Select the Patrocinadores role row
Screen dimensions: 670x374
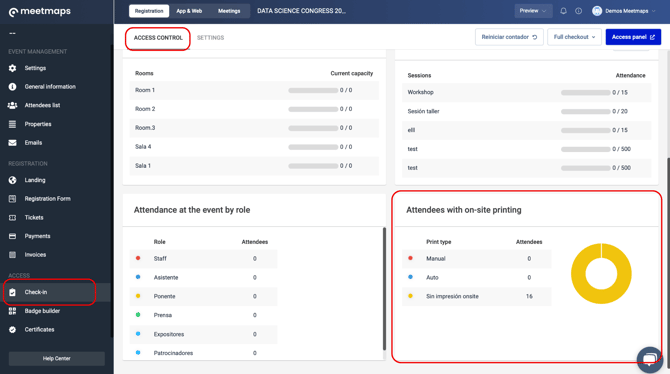point(203,353)
